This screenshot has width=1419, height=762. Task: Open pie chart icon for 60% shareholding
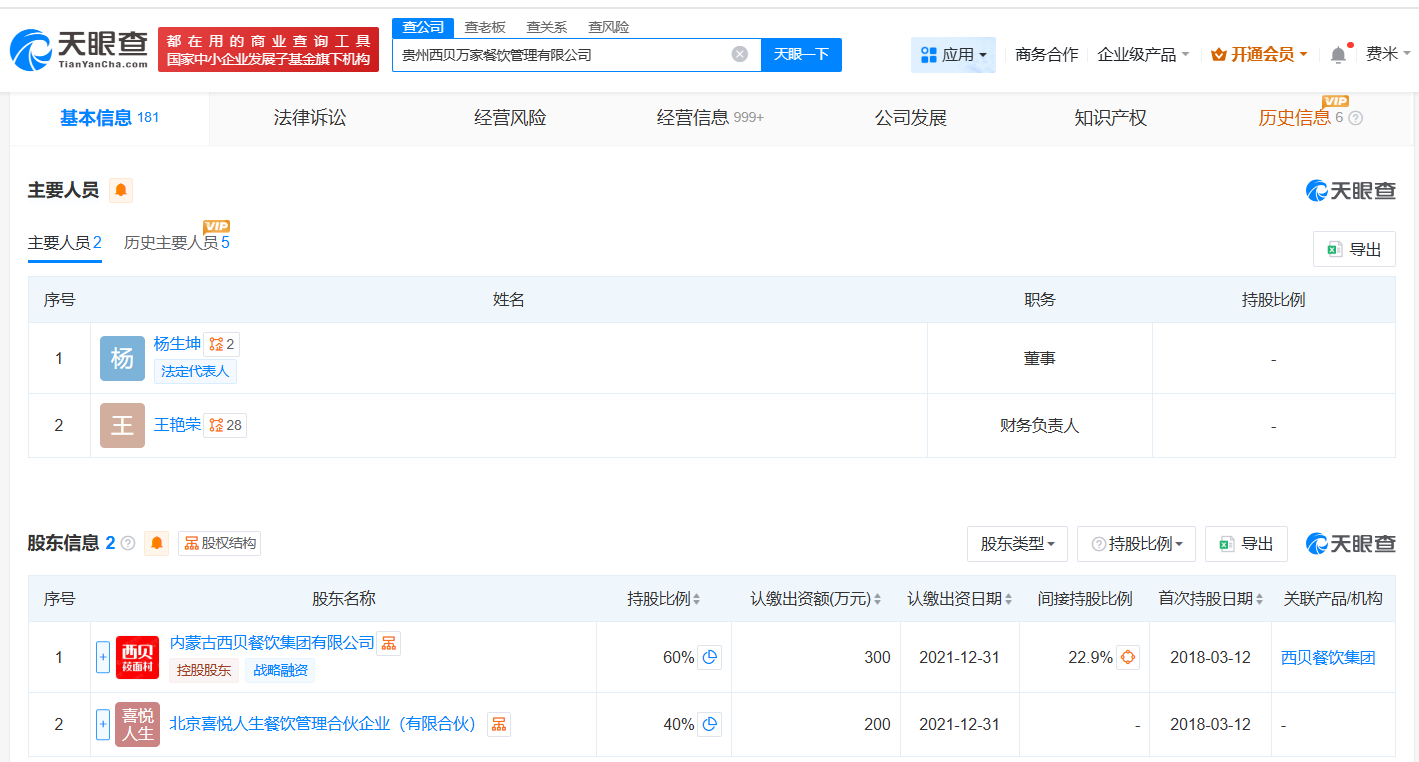[x=709, y=657]
